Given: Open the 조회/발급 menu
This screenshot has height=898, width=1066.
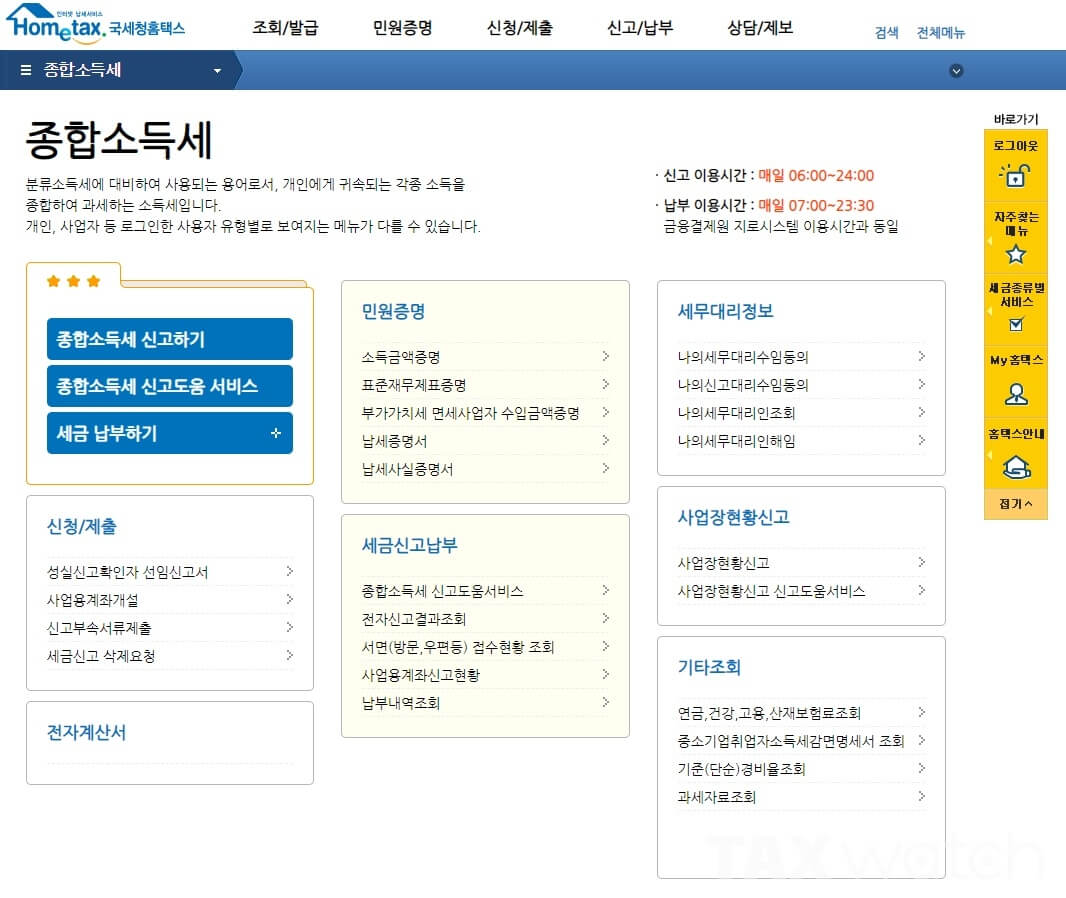Looking at the screenshot, I should coord(288,29).
